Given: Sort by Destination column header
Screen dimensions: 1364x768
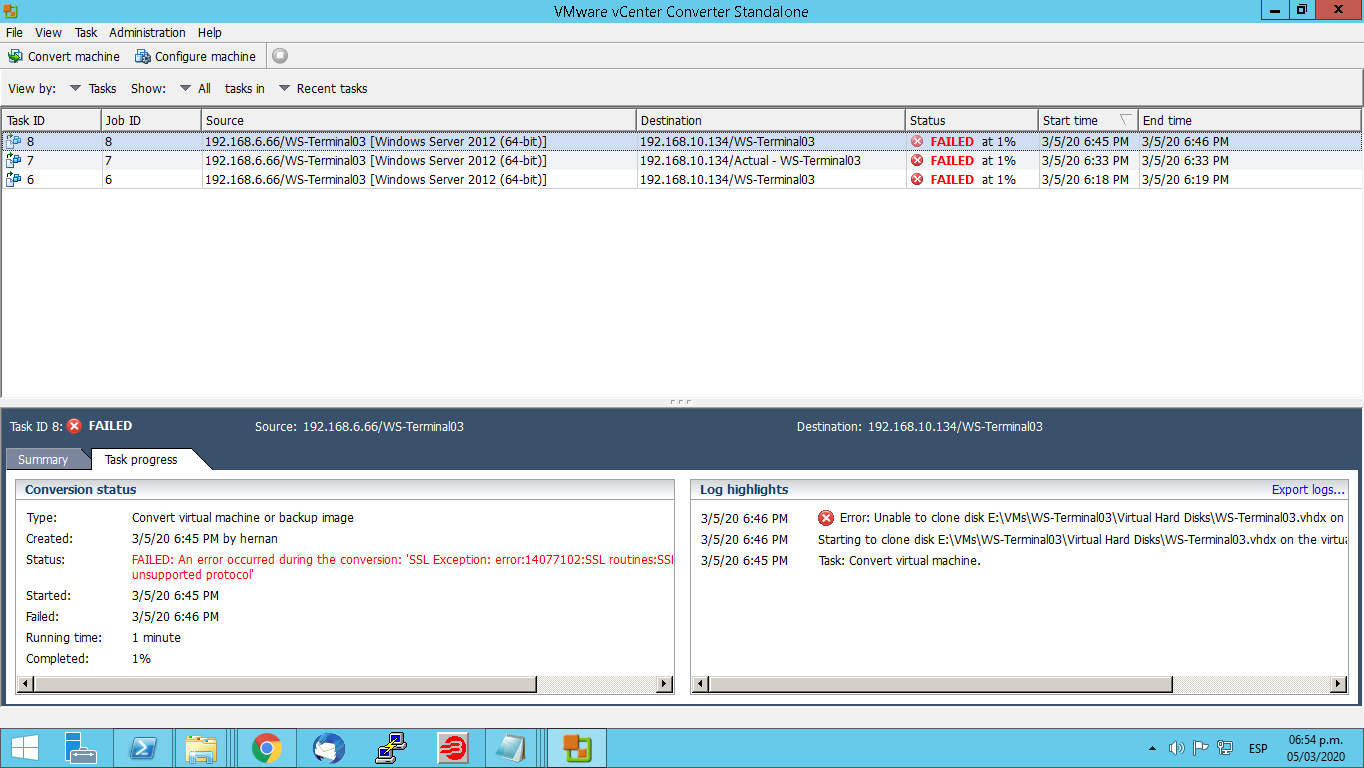Looking at the screenshot, I should 771,120.
